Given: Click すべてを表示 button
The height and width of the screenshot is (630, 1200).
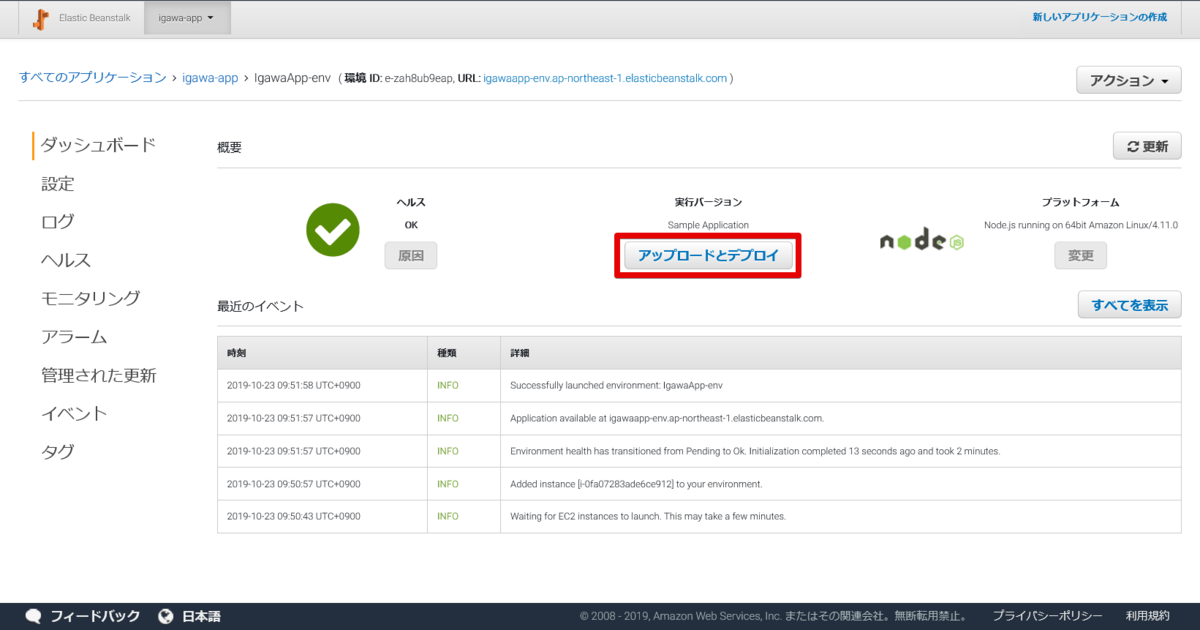Looking at the screenshot, I should pyautogui.click(x=1130, y=305).
